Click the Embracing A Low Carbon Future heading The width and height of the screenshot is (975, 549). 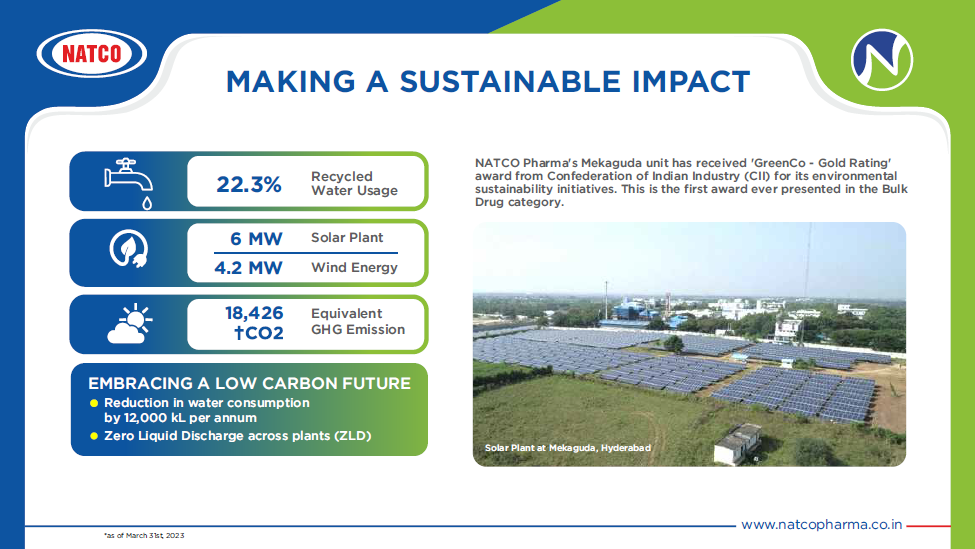[249, 383]
